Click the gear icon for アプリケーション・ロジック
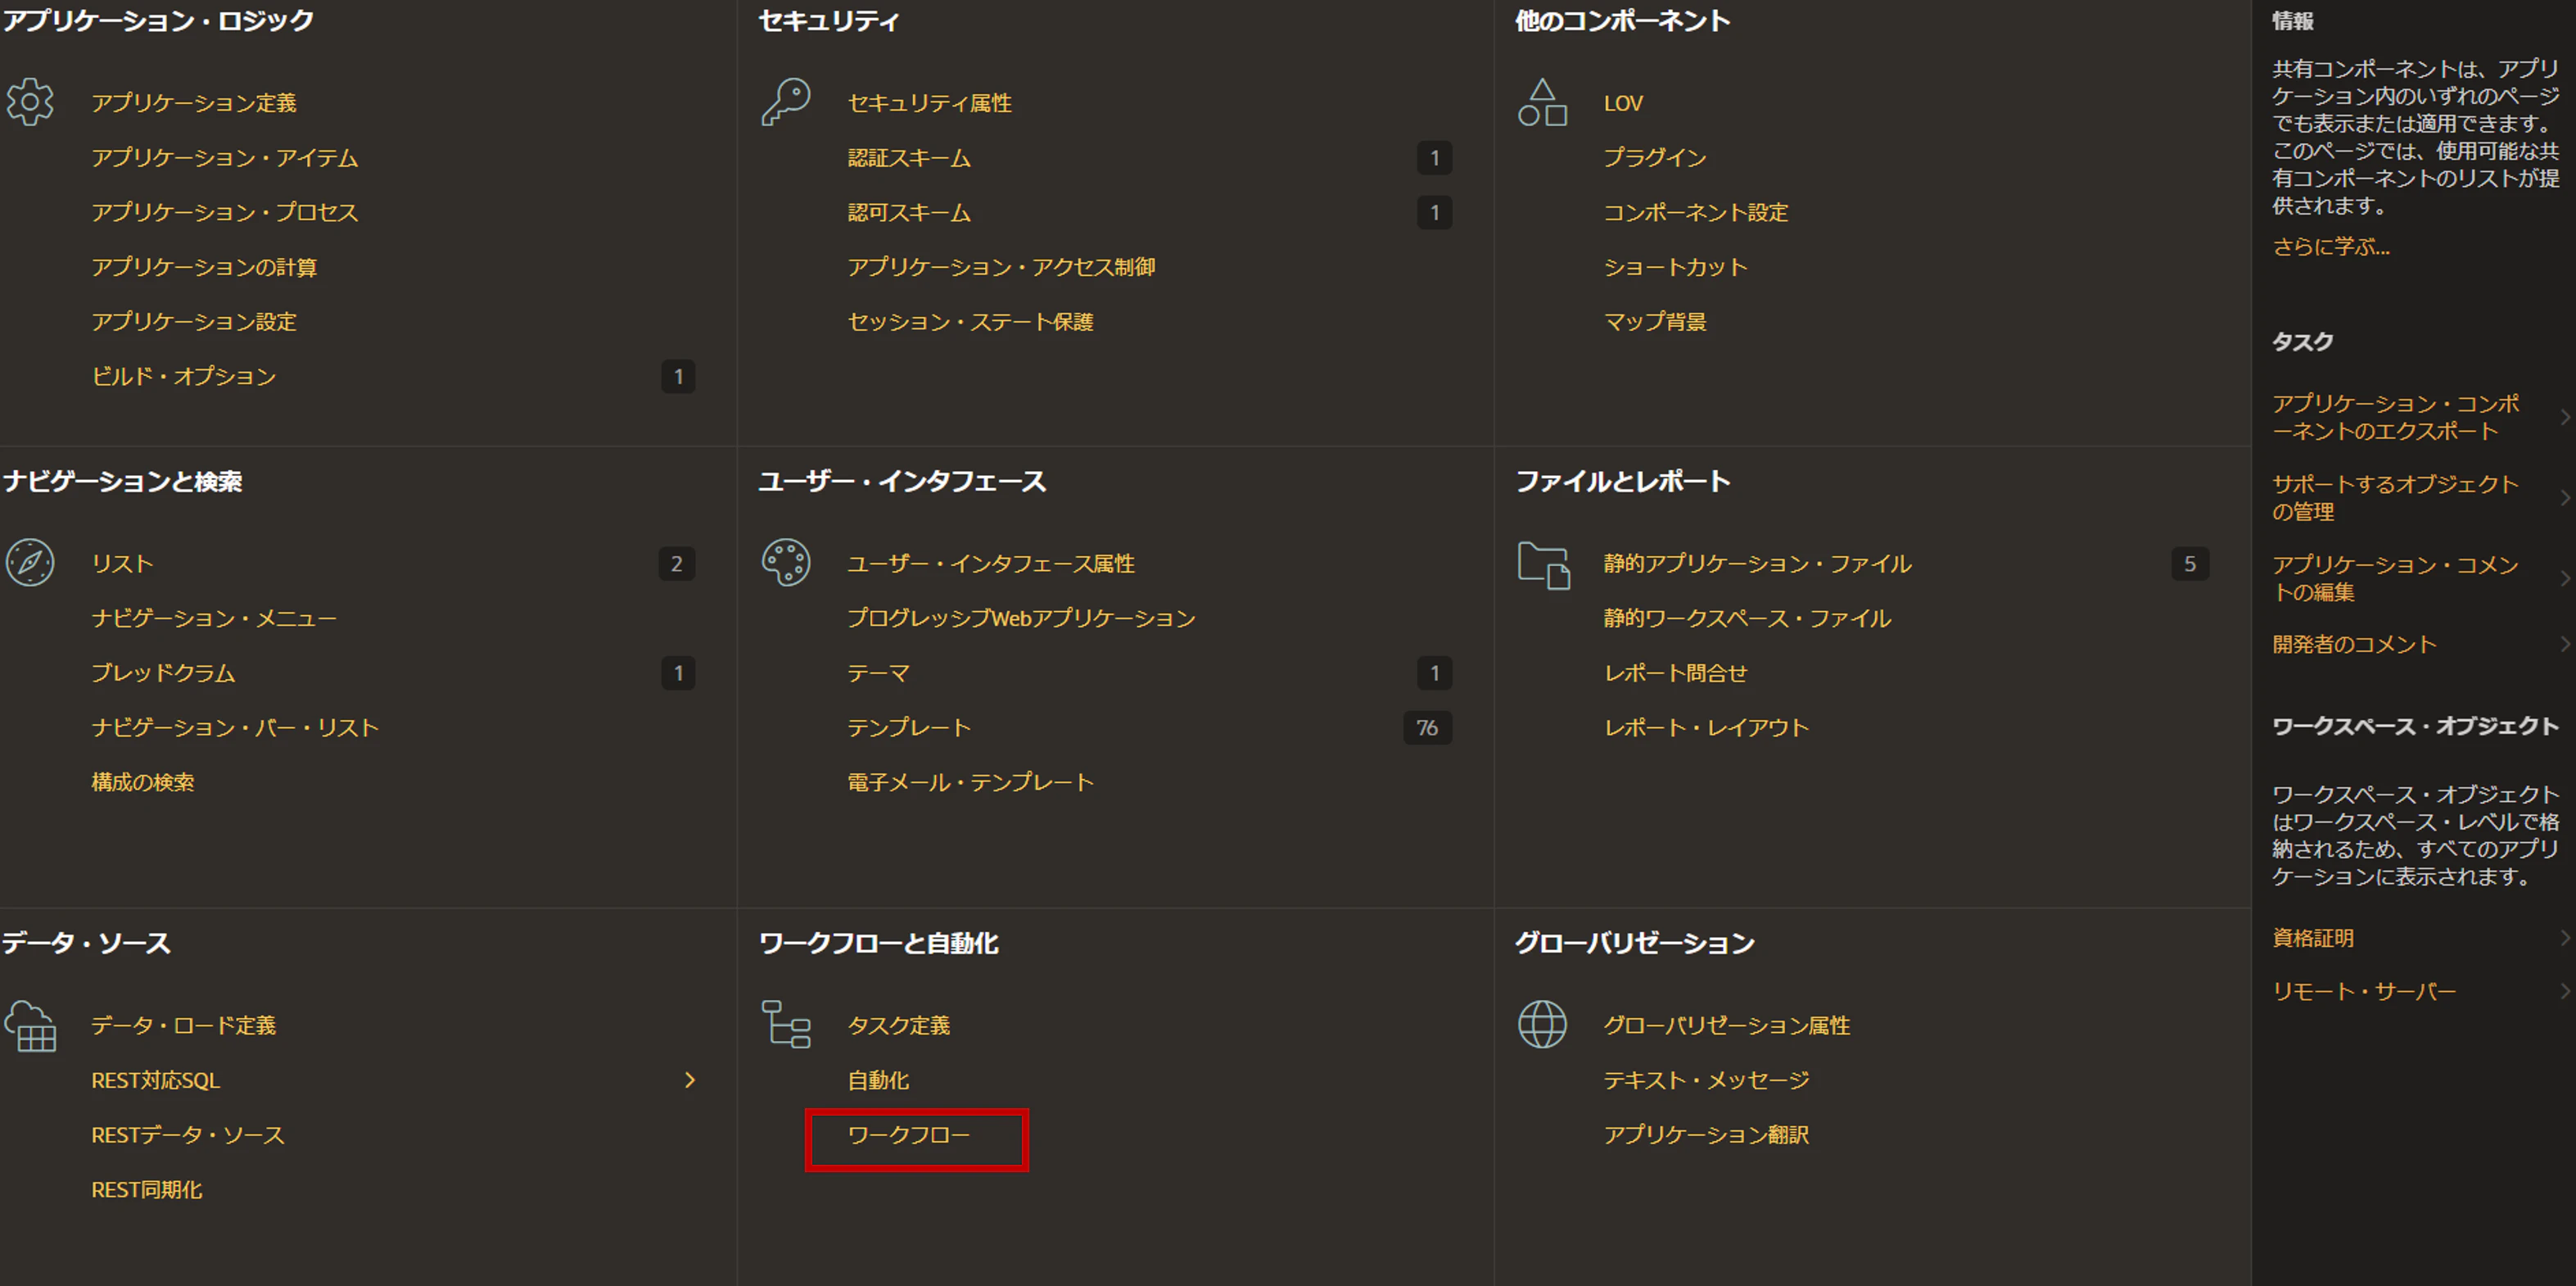This screenshot has width=2576, height=1286. click(31, 101)
